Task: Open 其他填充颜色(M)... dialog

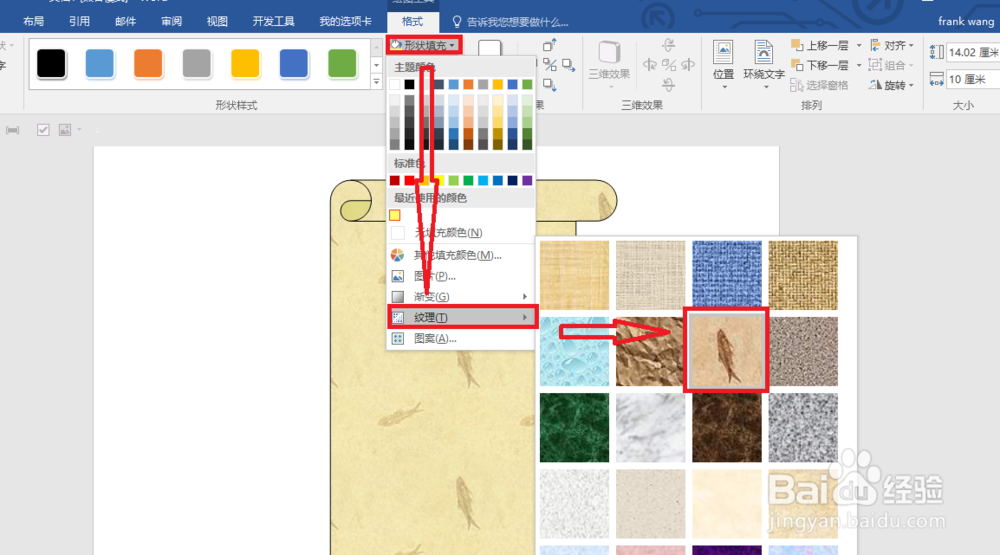Action: pos(460,255)
